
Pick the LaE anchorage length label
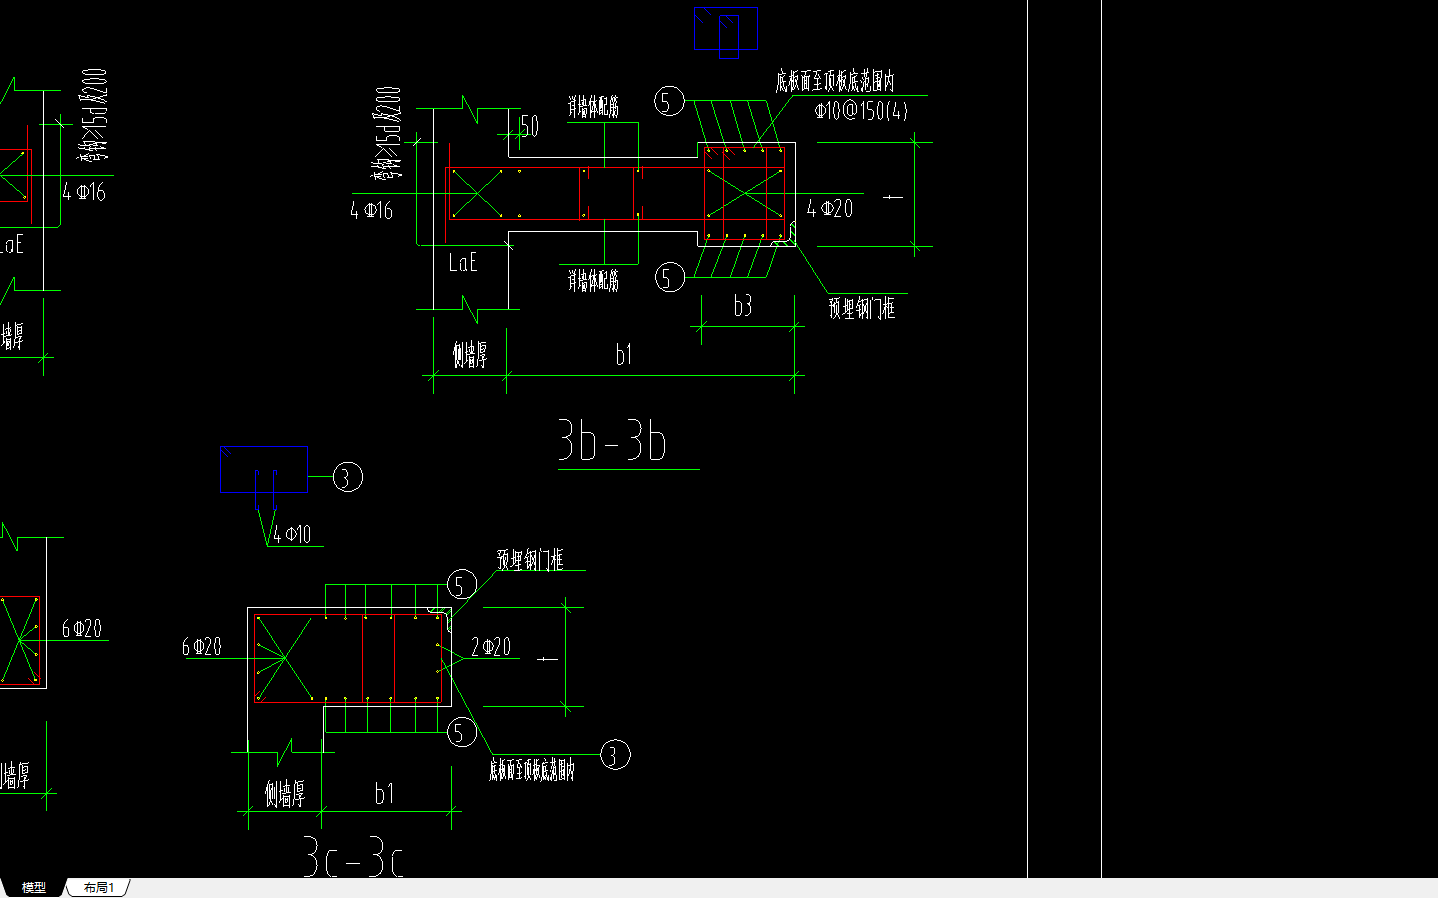(x=463, y=262)
